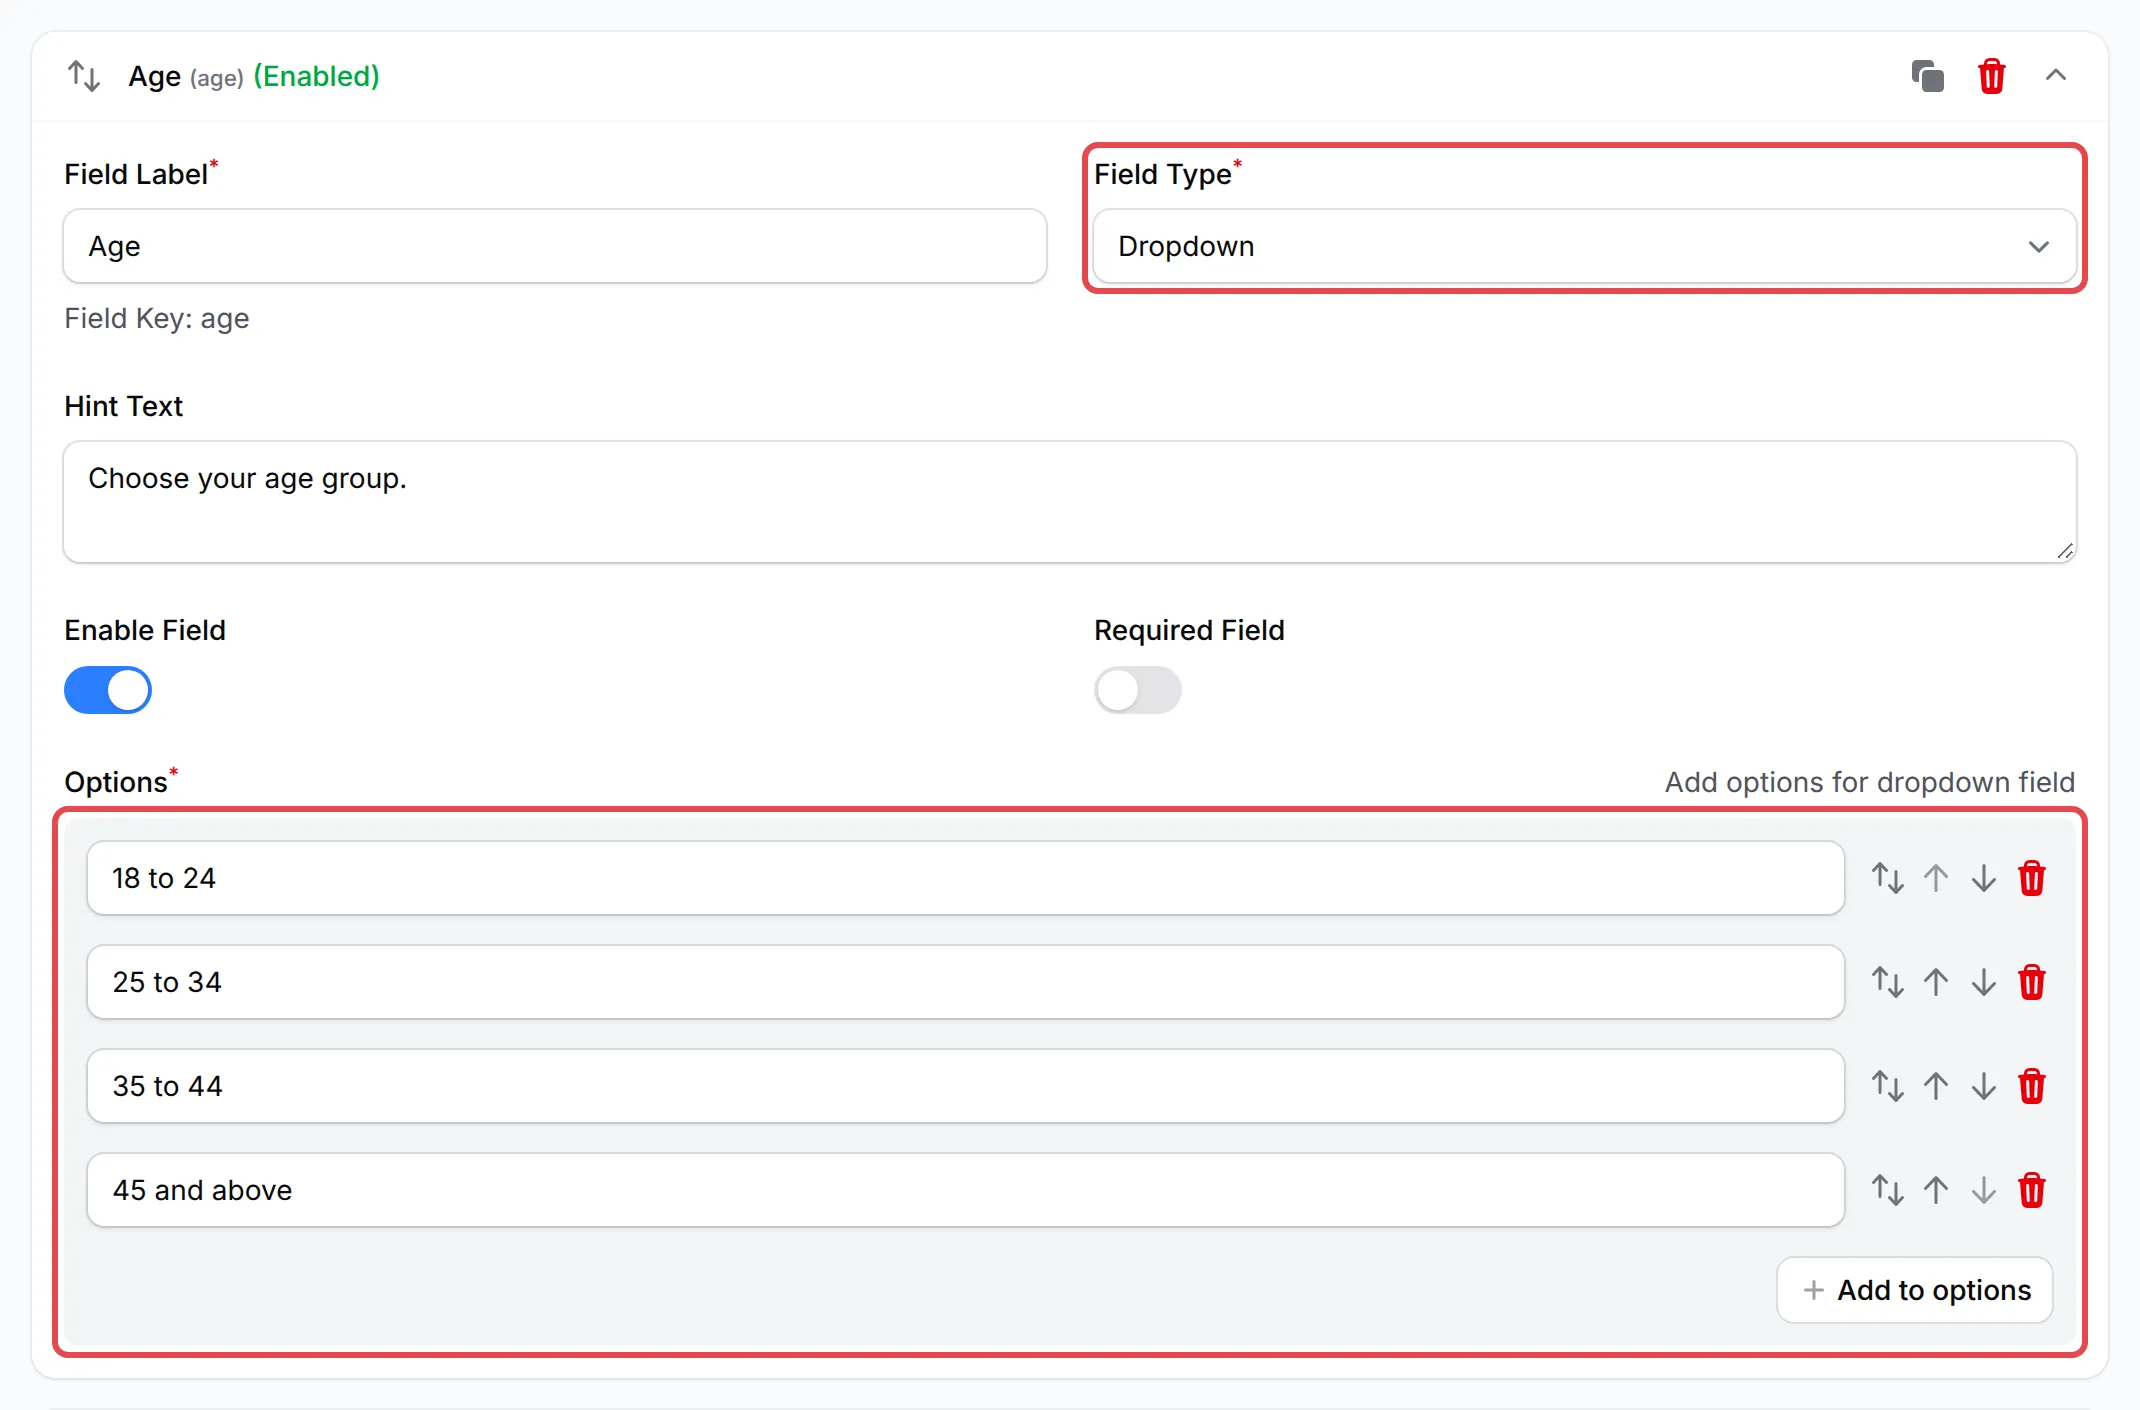Screen dimensions: 2140x1410
Task: Delete the Age field with header trash icon
Action: [x=1991, y=76]
